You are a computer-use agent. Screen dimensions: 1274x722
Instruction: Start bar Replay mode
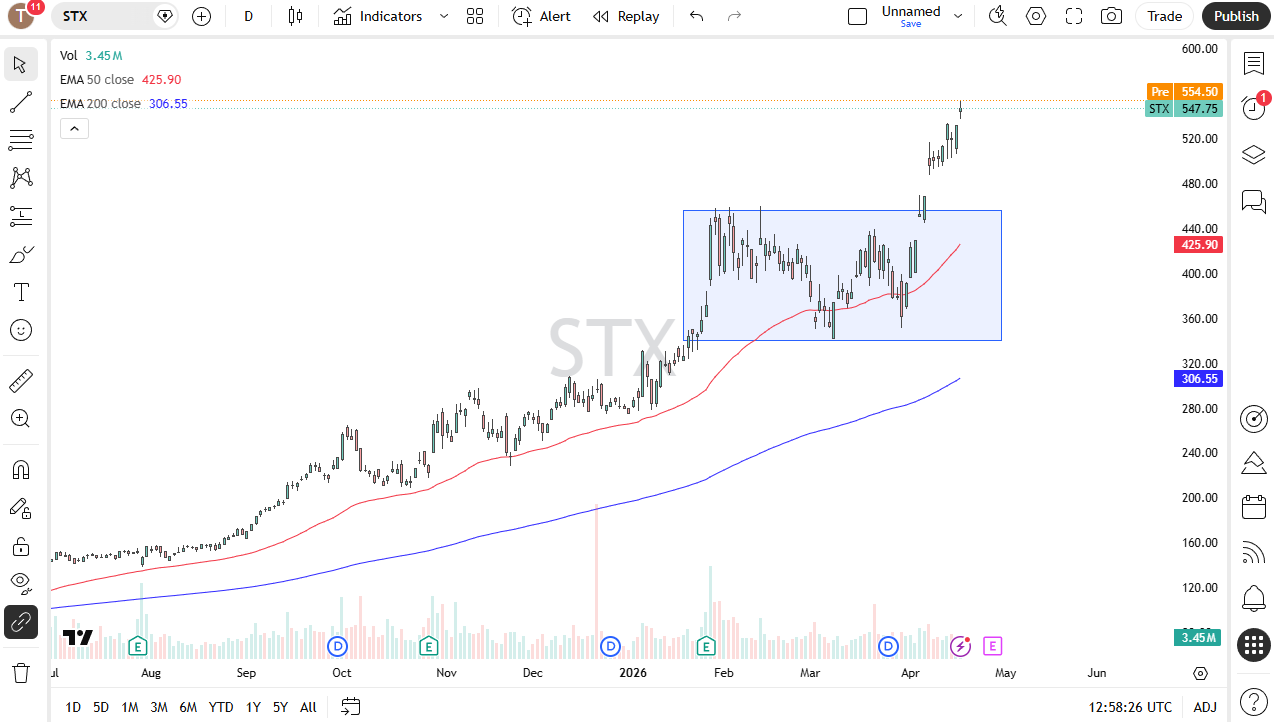626,16
